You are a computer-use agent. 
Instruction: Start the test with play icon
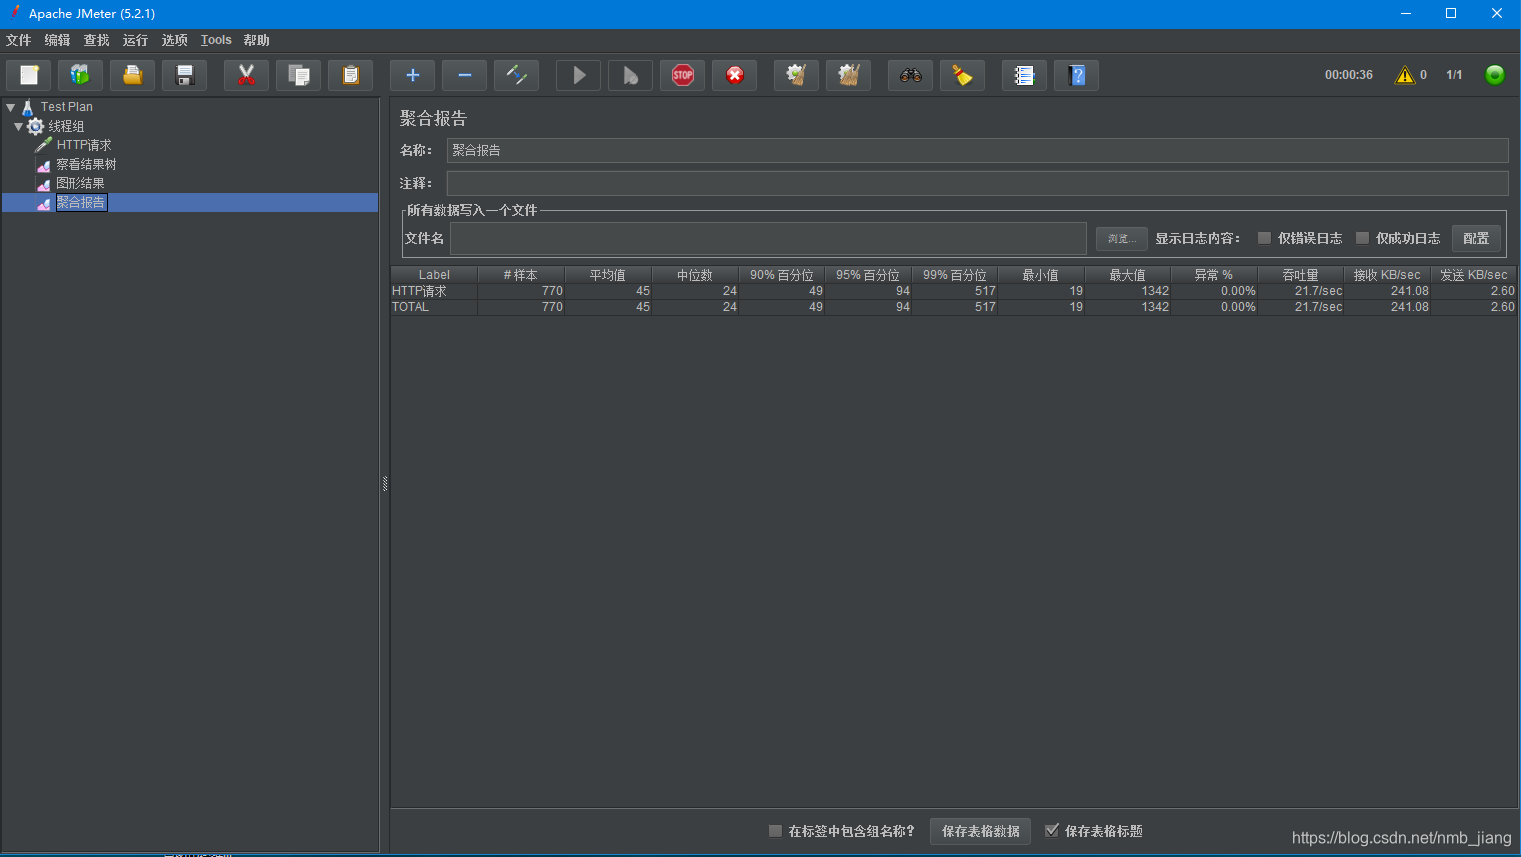[578, 75]
